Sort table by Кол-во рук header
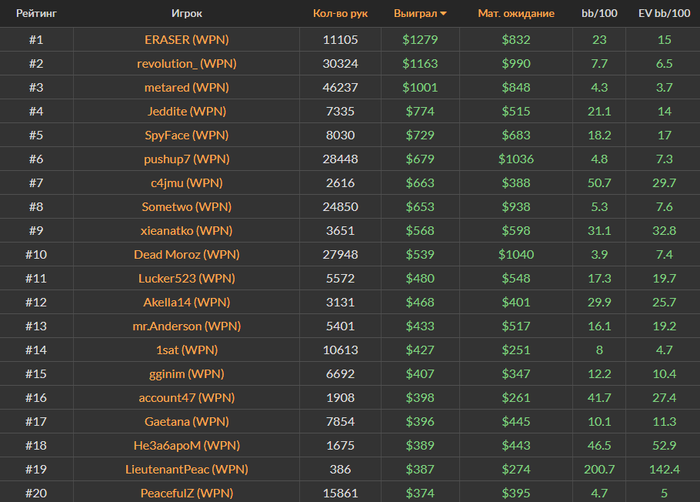This screenshot has height=502, width=700. (340, 13)
